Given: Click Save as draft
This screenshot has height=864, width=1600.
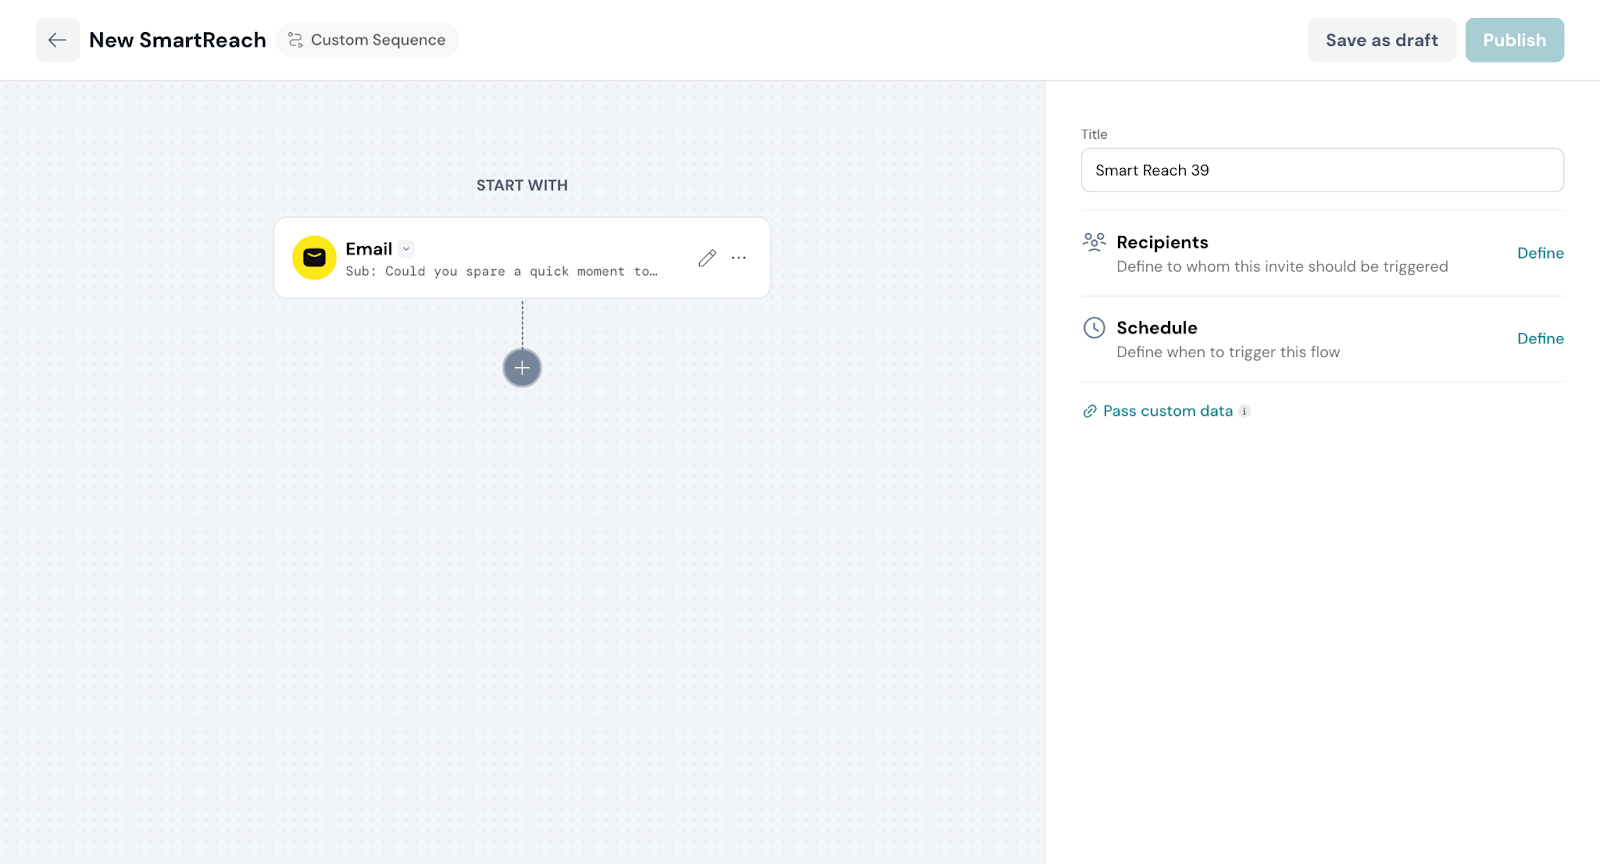Looking at the screenshot, I should pos(1381,40).
